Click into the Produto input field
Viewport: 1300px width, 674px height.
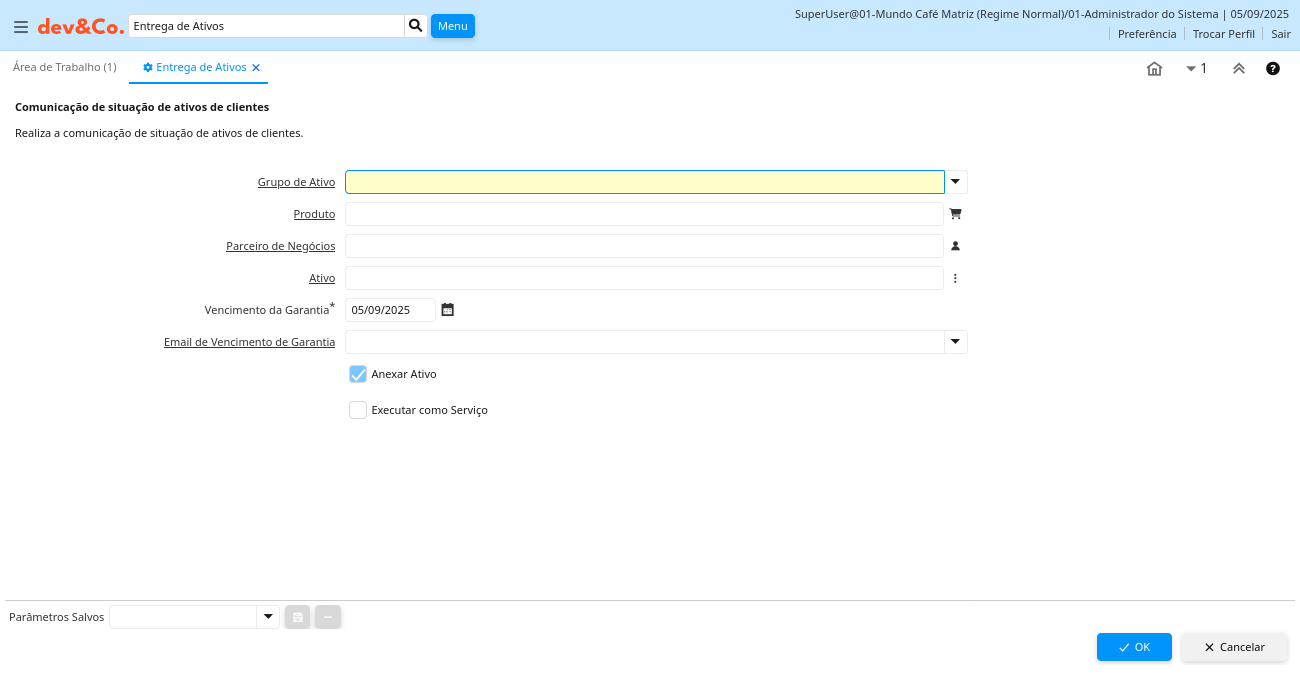click(644, 214)
